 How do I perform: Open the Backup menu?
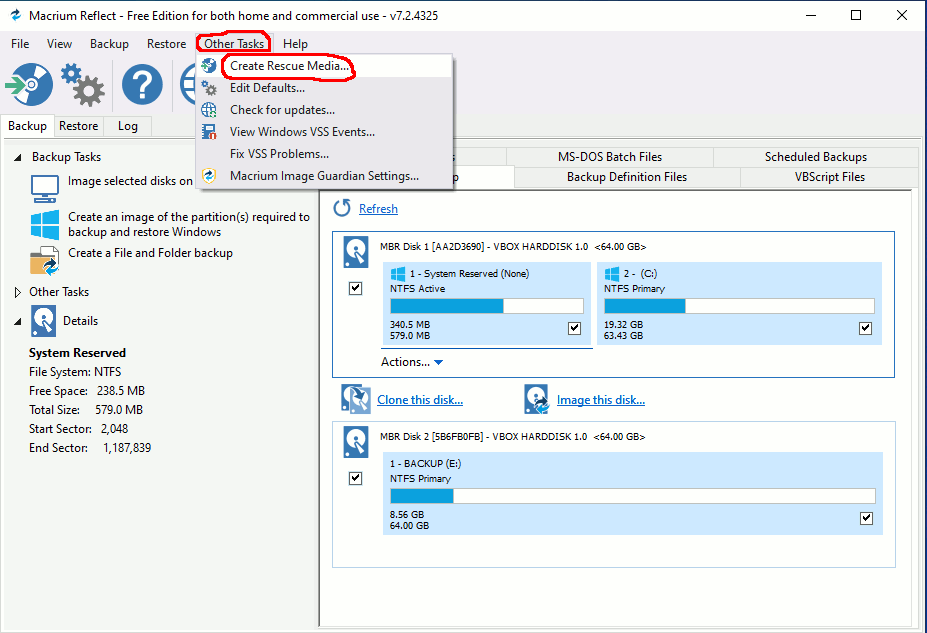click(109, 44)
